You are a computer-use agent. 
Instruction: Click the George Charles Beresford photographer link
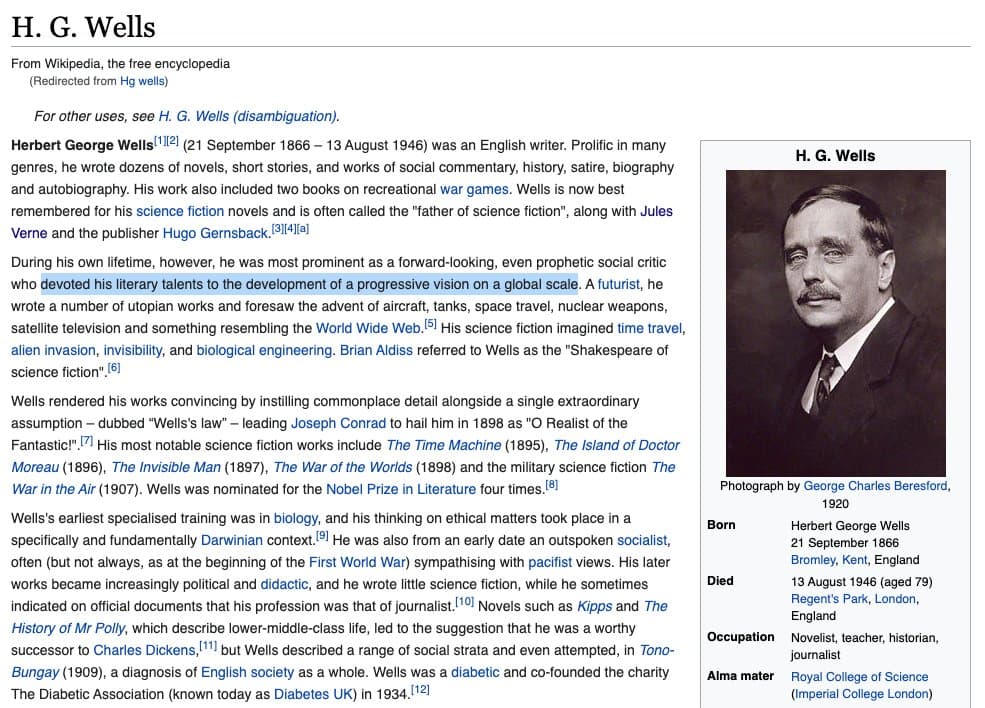click(x=875, y=486)
